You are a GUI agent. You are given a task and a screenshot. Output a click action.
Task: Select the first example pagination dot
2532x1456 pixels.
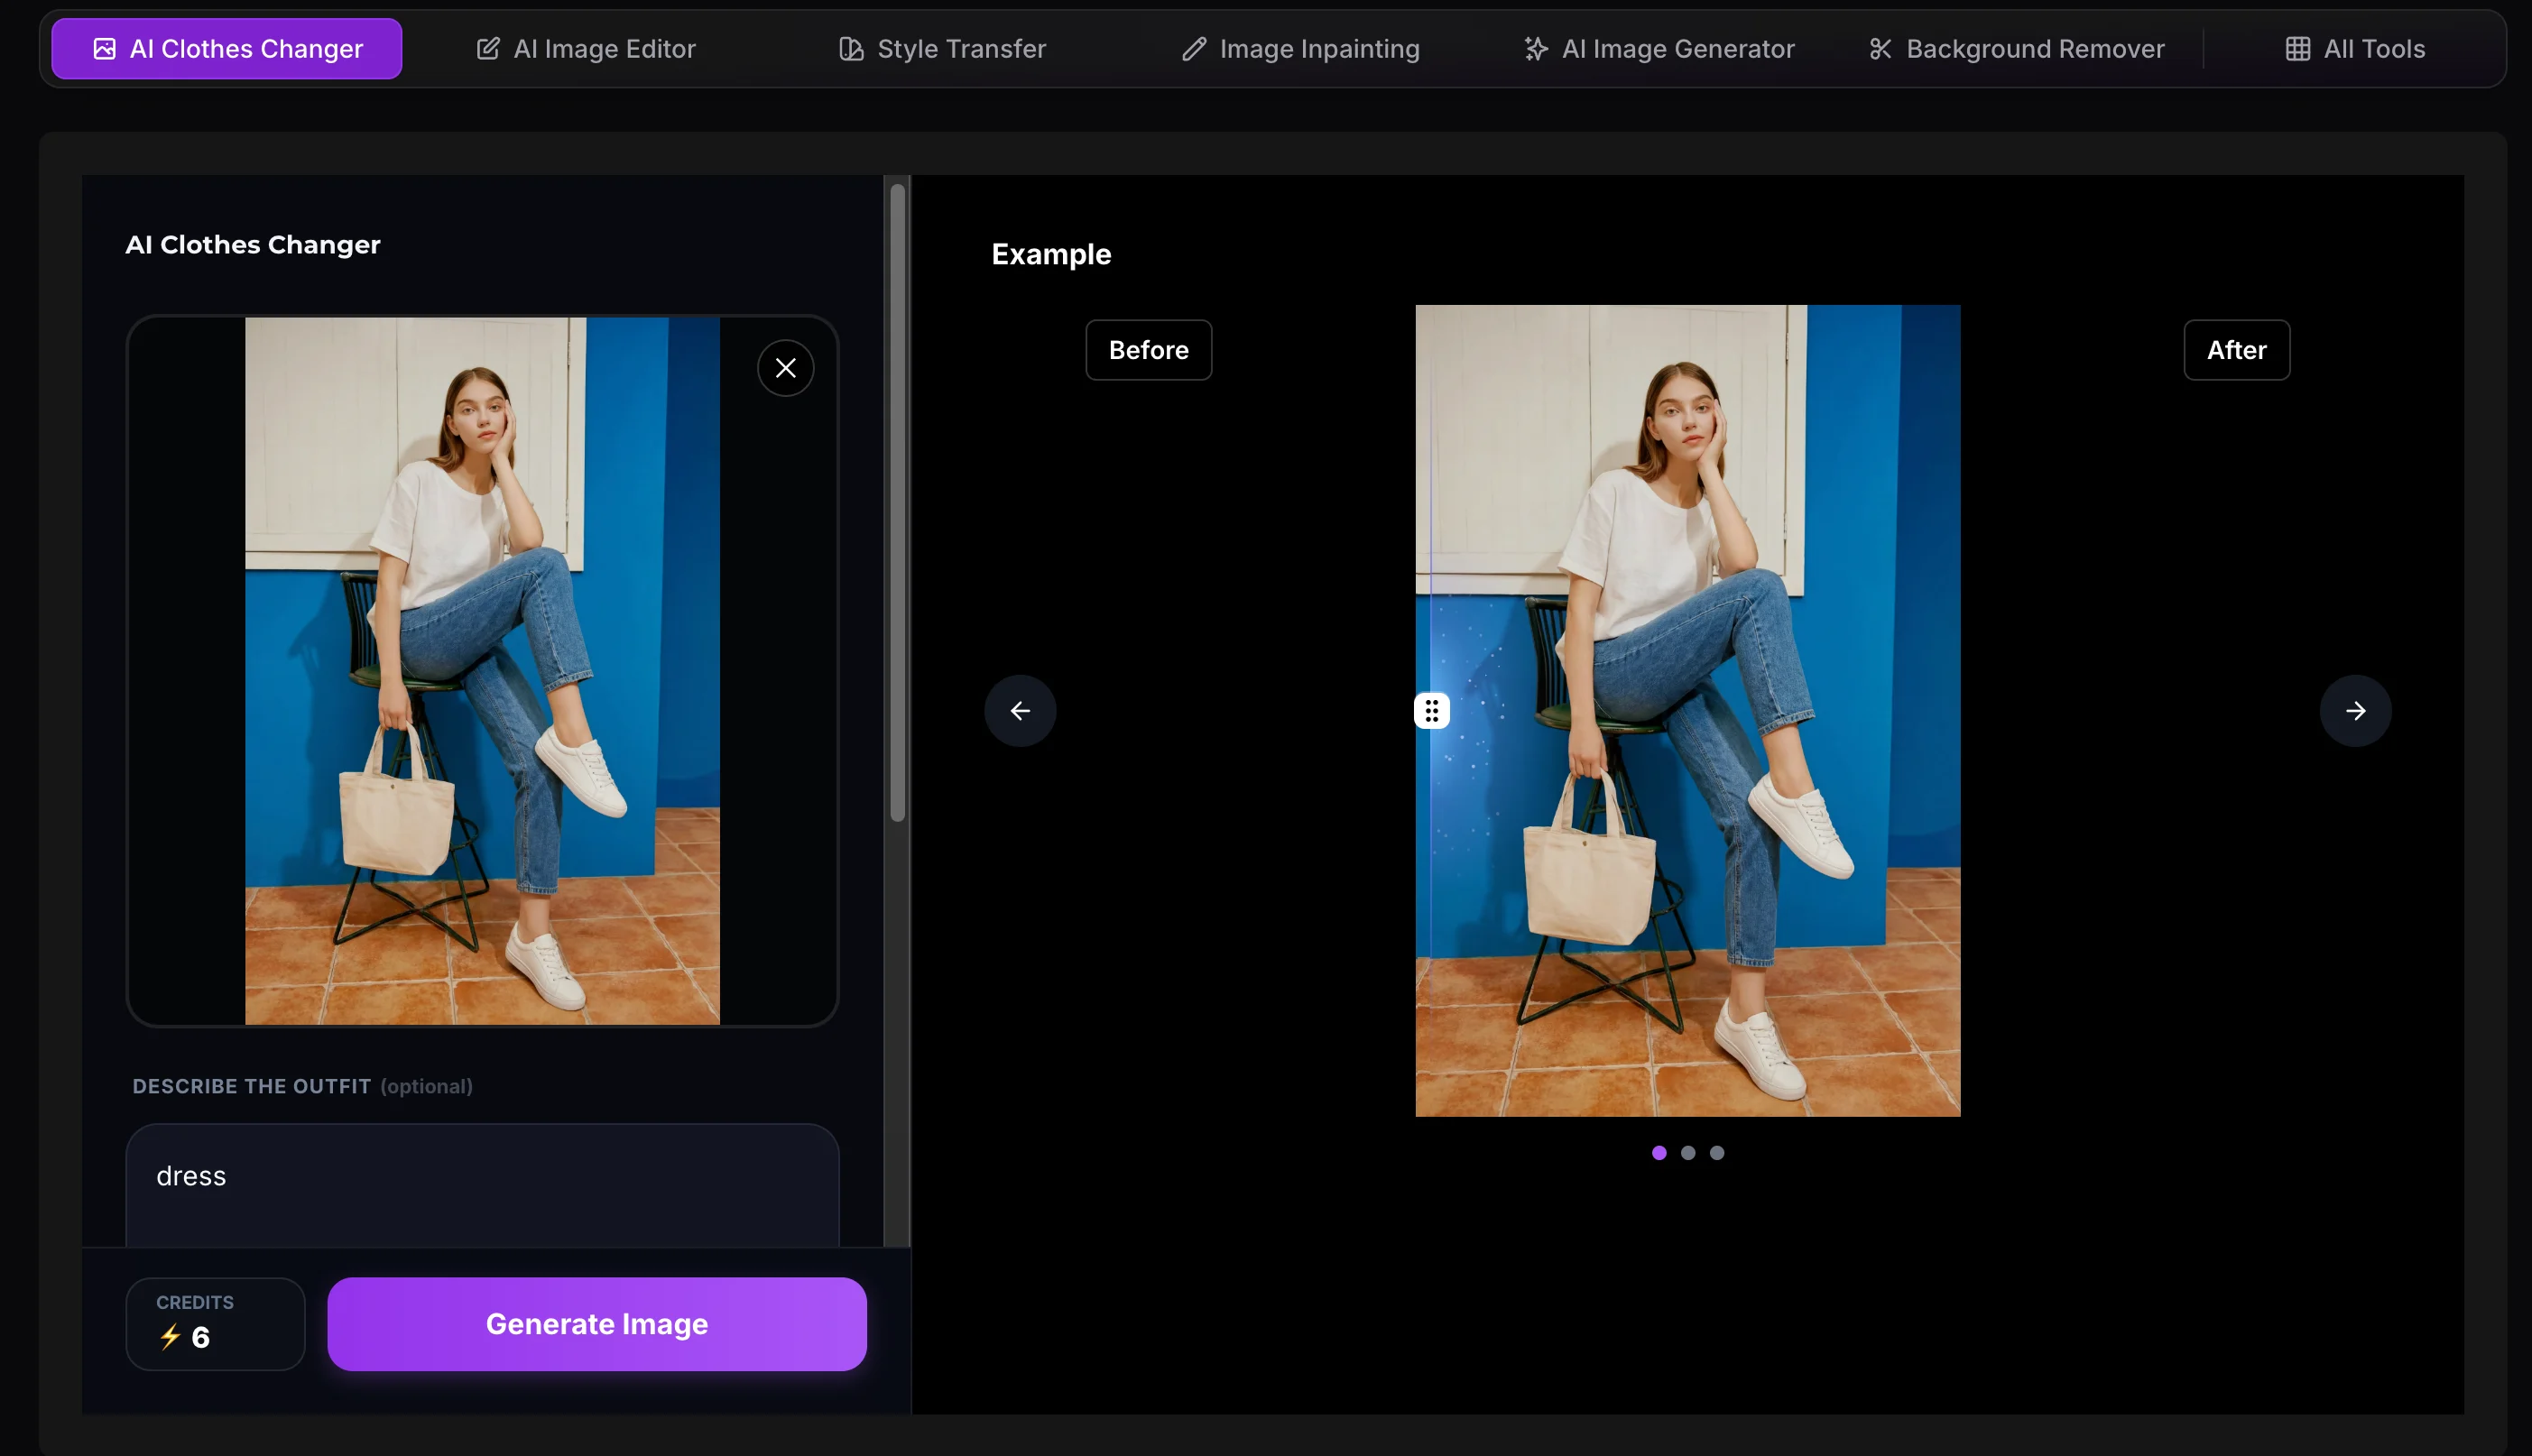click(1659, 1153)
